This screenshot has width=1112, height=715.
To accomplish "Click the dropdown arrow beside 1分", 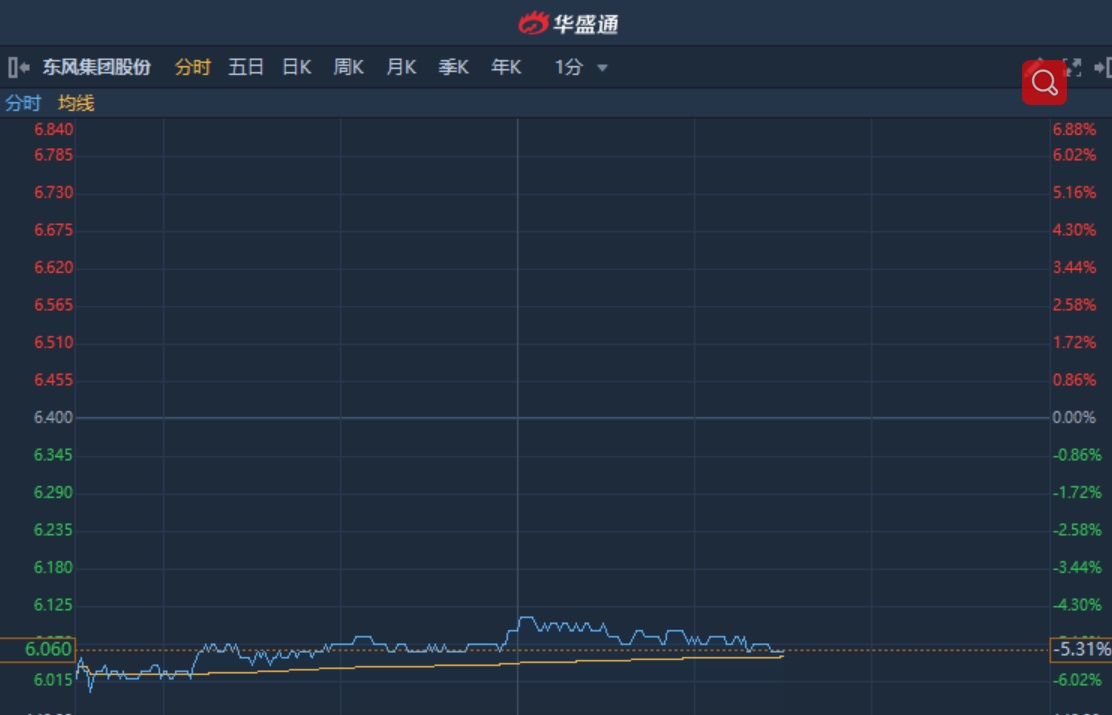I will tap(602, 68).
